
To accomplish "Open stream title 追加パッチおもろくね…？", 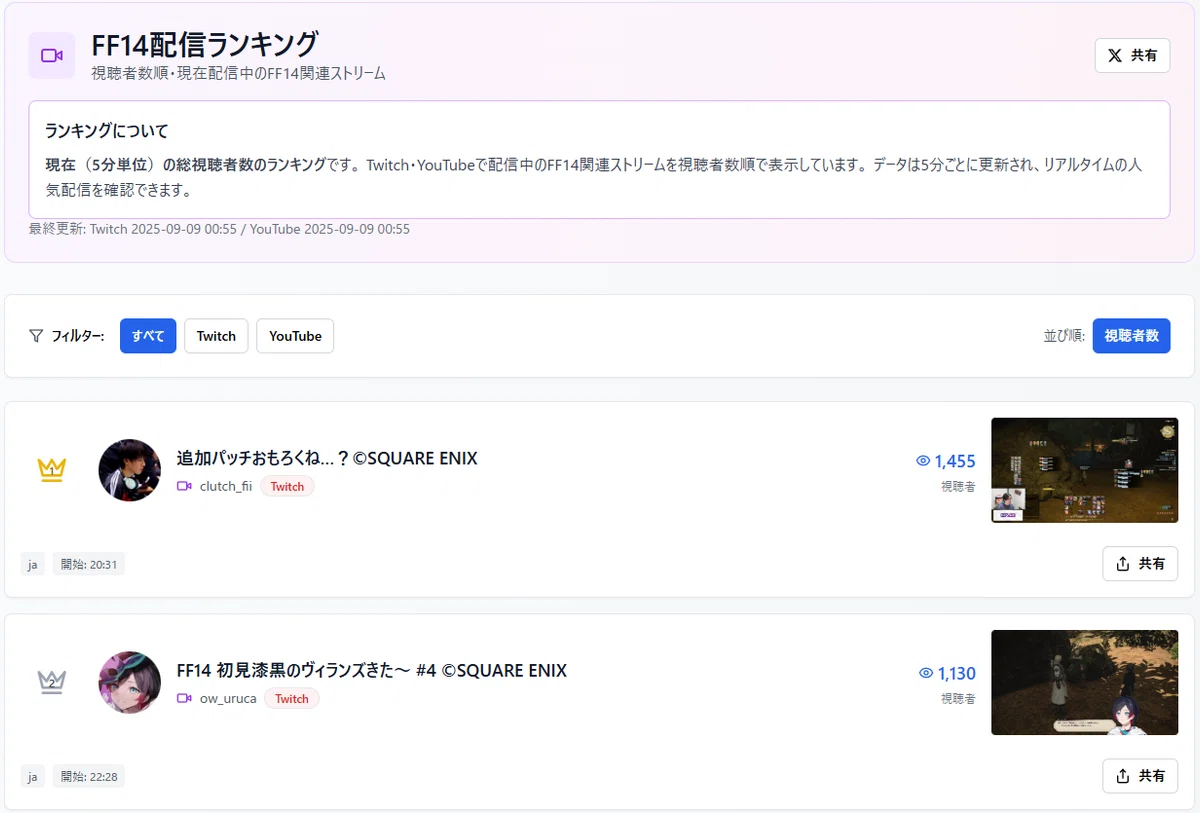I will click(x=327, y=458).
